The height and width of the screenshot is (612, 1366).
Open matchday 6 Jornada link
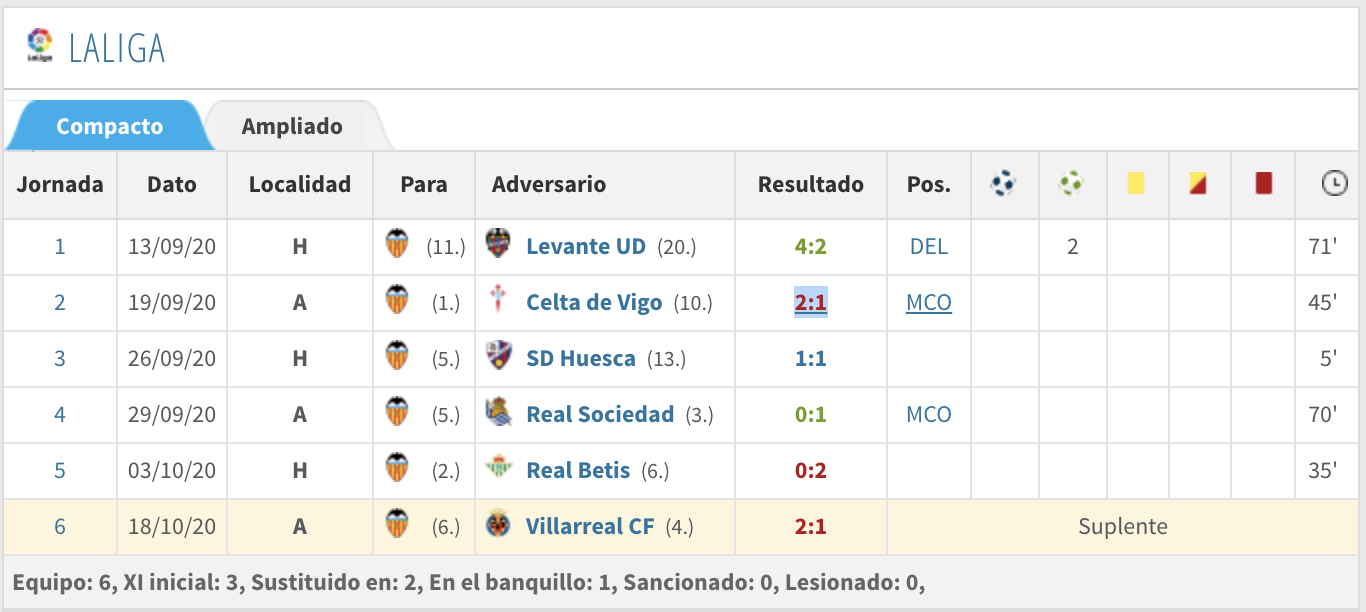click(x=60, y=526)
